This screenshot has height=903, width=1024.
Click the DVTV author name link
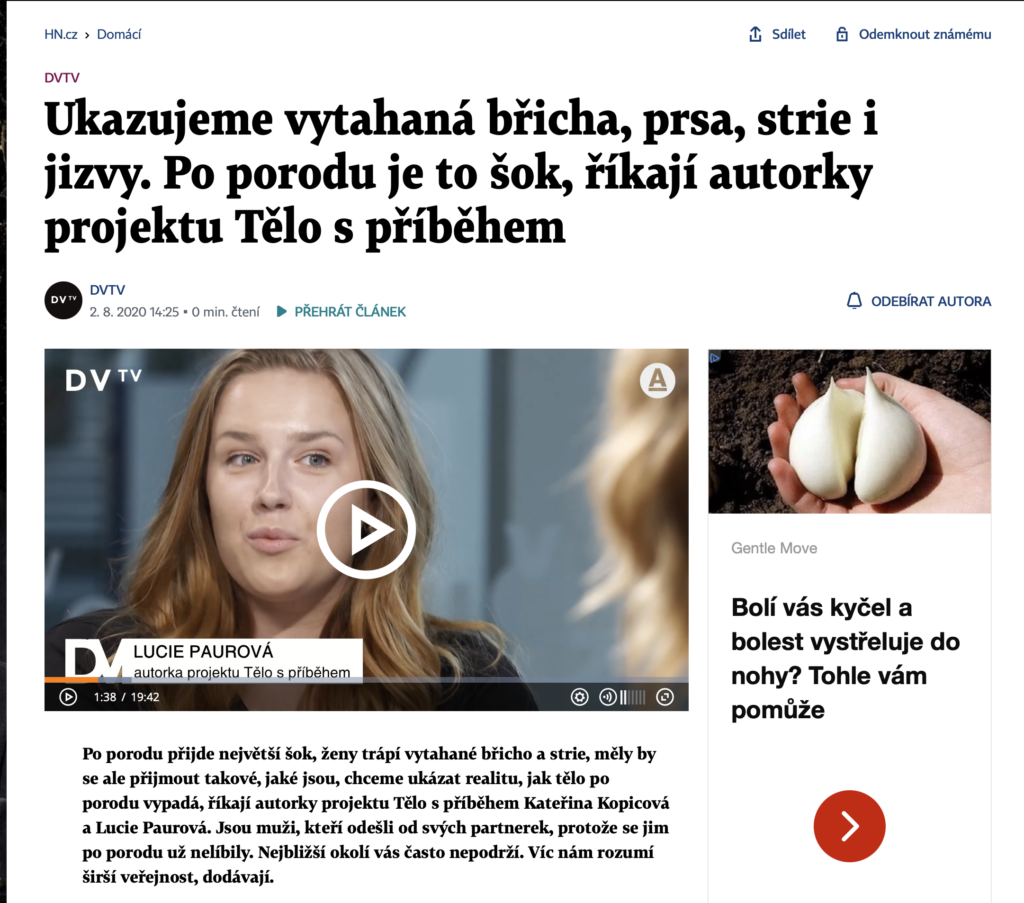[x=107, y=290]
